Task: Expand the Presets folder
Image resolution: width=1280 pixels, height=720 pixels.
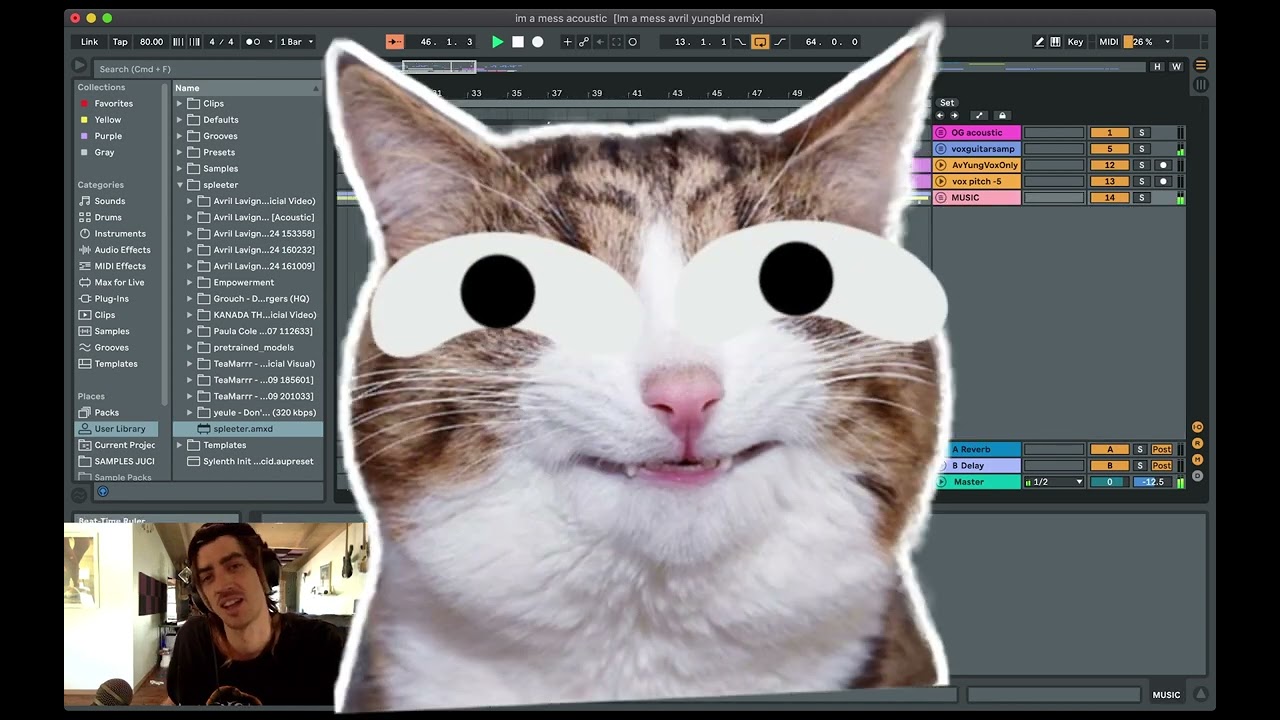Action: pyautogui.click(x=180, y=152)
